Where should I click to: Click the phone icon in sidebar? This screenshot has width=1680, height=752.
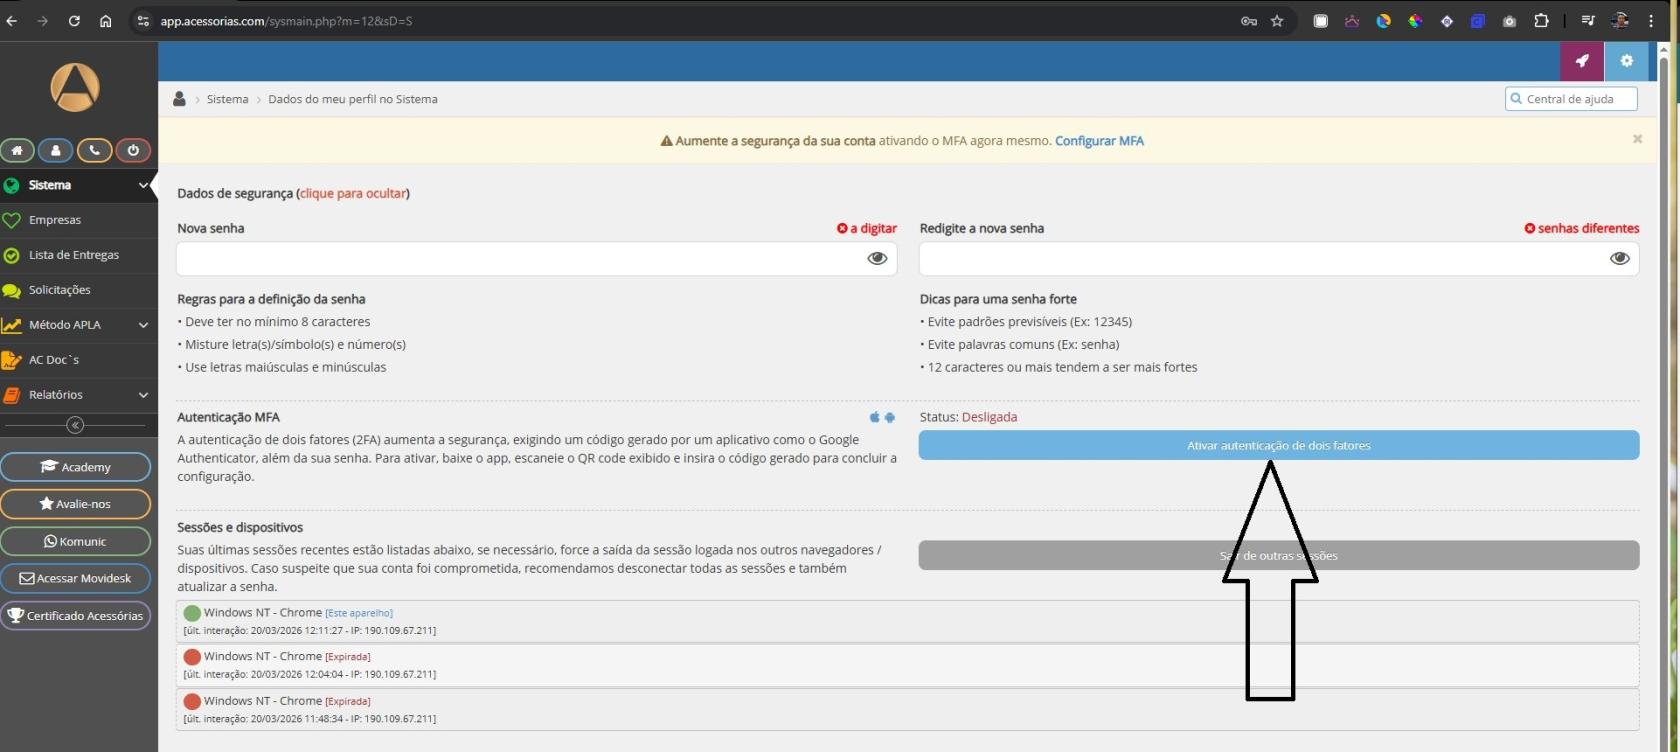(x=94, y=150)
